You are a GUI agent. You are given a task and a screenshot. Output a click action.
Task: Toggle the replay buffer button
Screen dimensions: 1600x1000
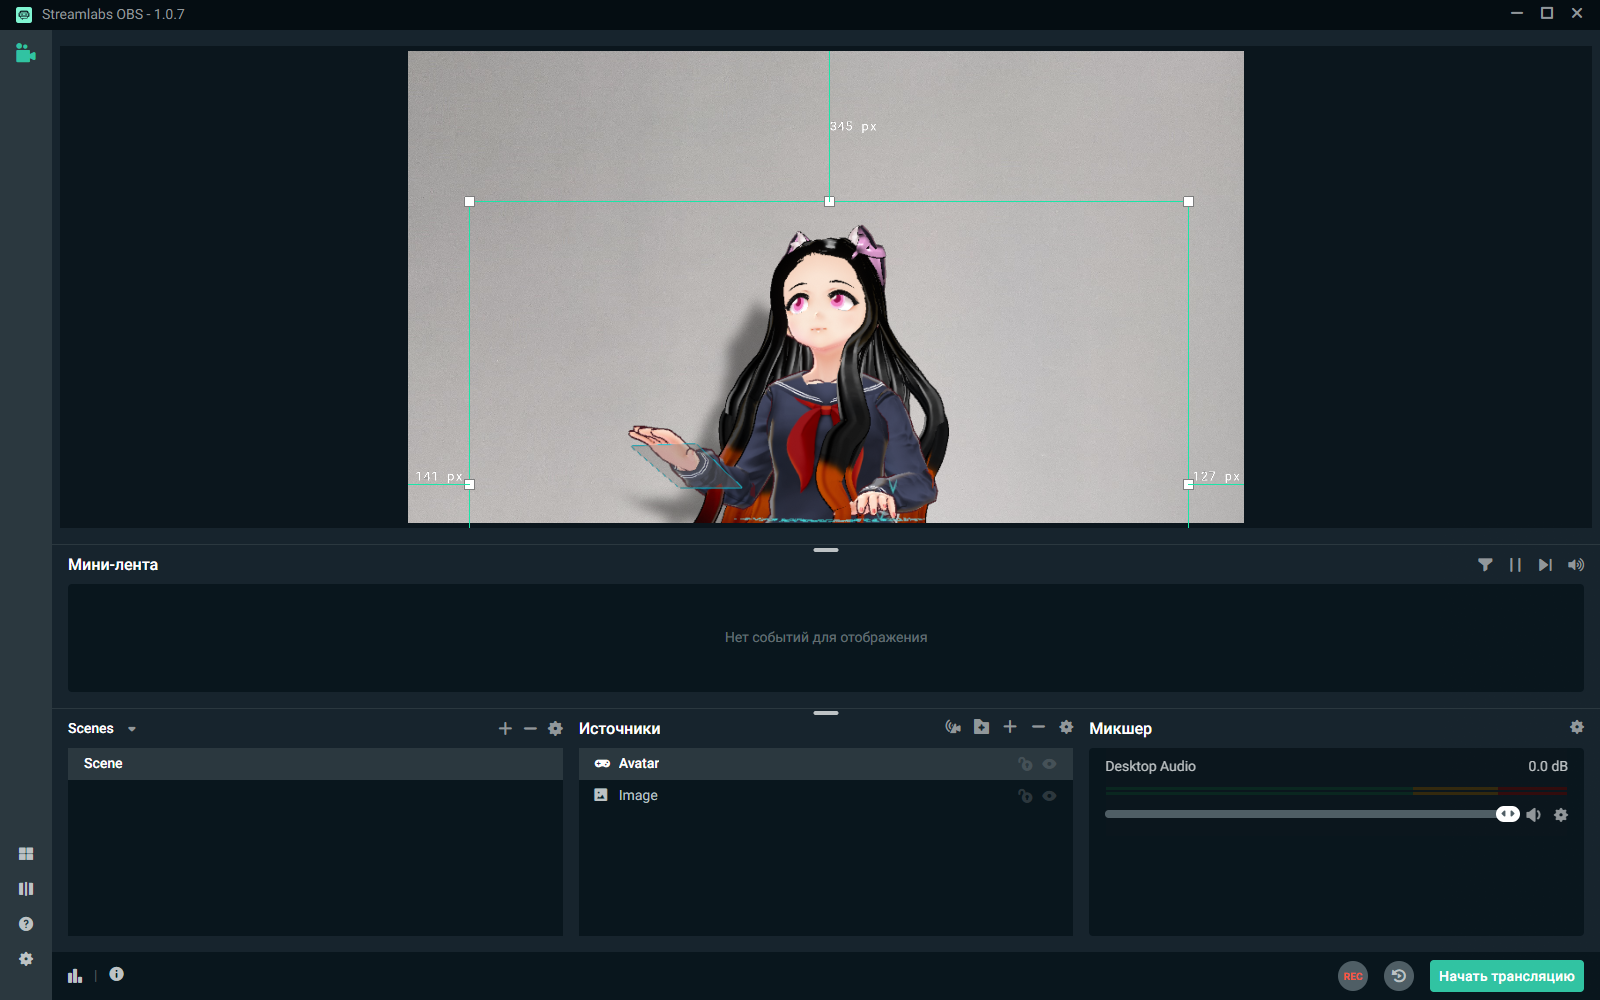coord(1399,976)
